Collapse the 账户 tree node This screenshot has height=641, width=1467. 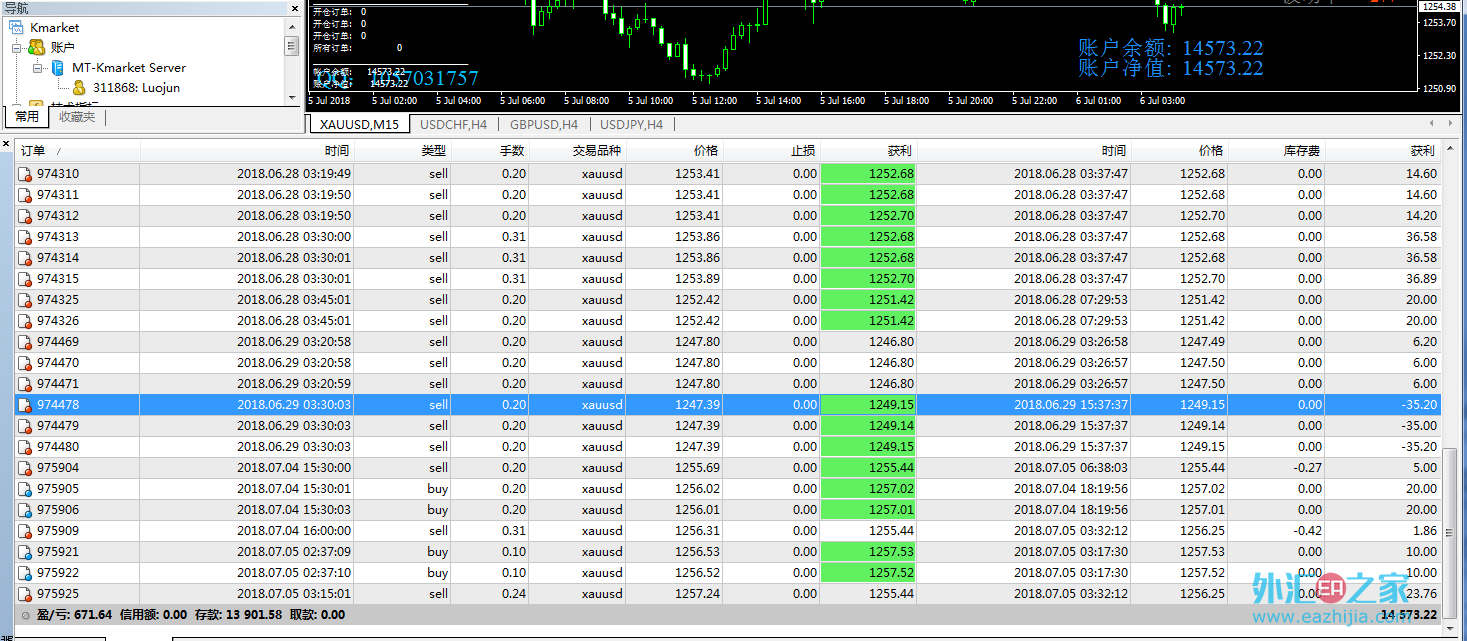click(x=17, y=47)
